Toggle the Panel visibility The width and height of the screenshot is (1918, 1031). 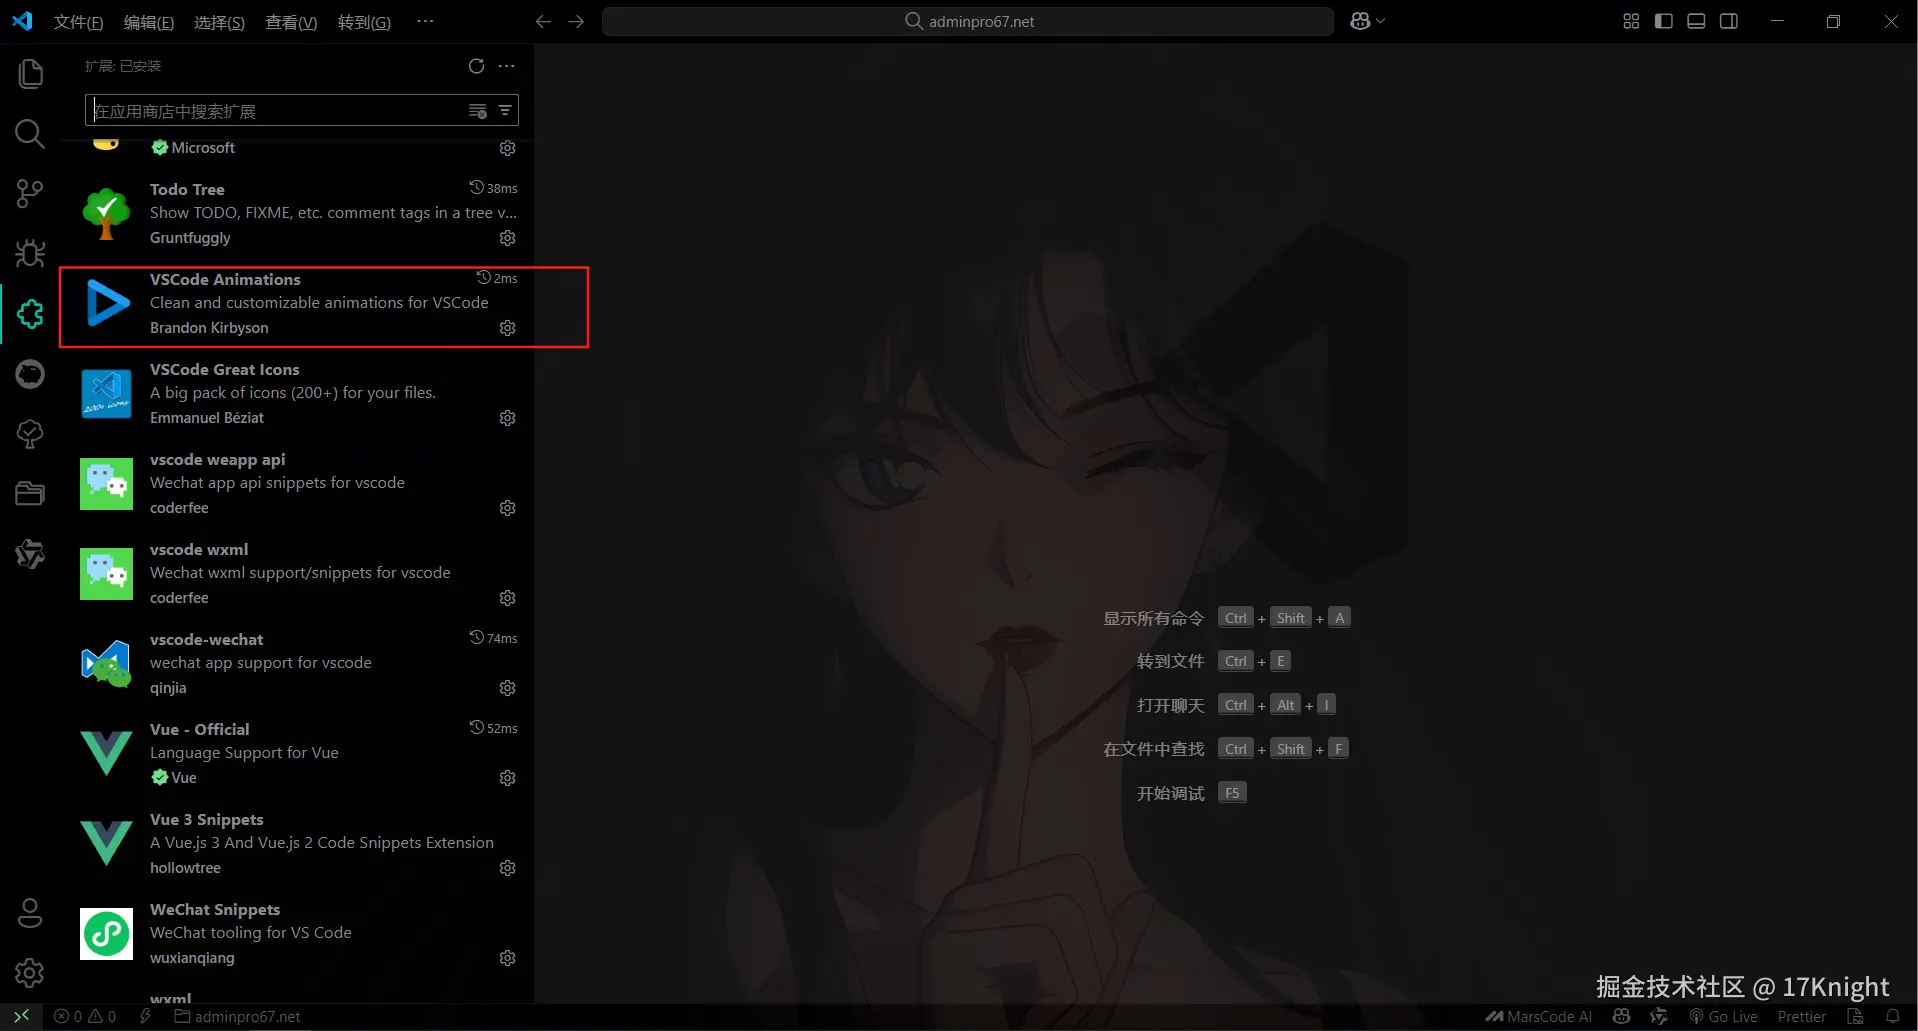coord(1696,20)
